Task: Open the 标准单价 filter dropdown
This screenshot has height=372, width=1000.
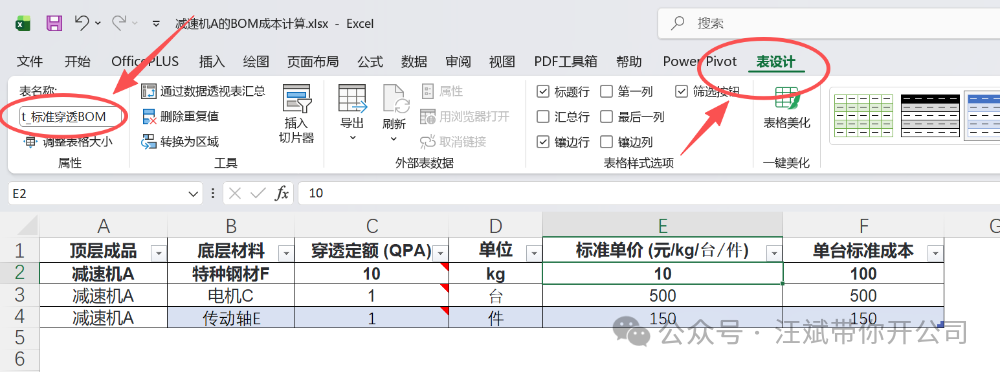Action: [774, 254]
